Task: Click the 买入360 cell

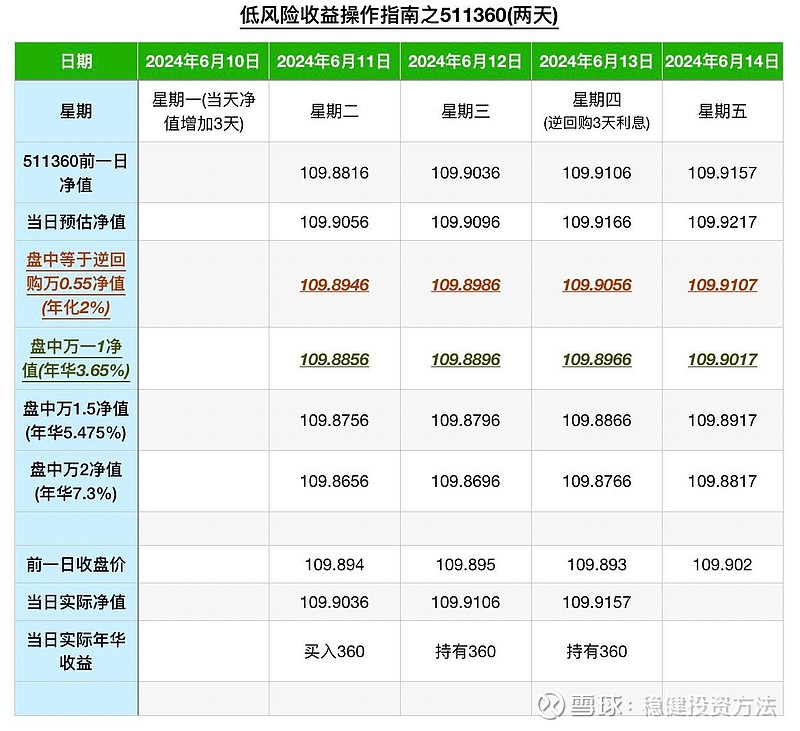Action: 335,650
